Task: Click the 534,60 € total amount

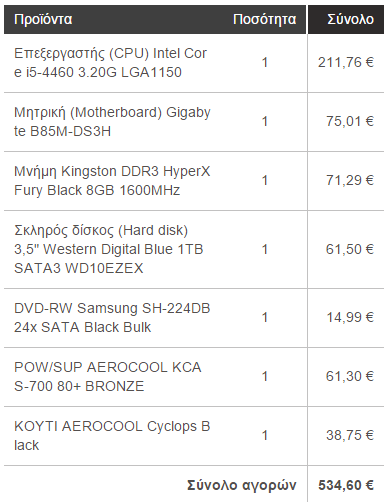Action: pos(346,485)
